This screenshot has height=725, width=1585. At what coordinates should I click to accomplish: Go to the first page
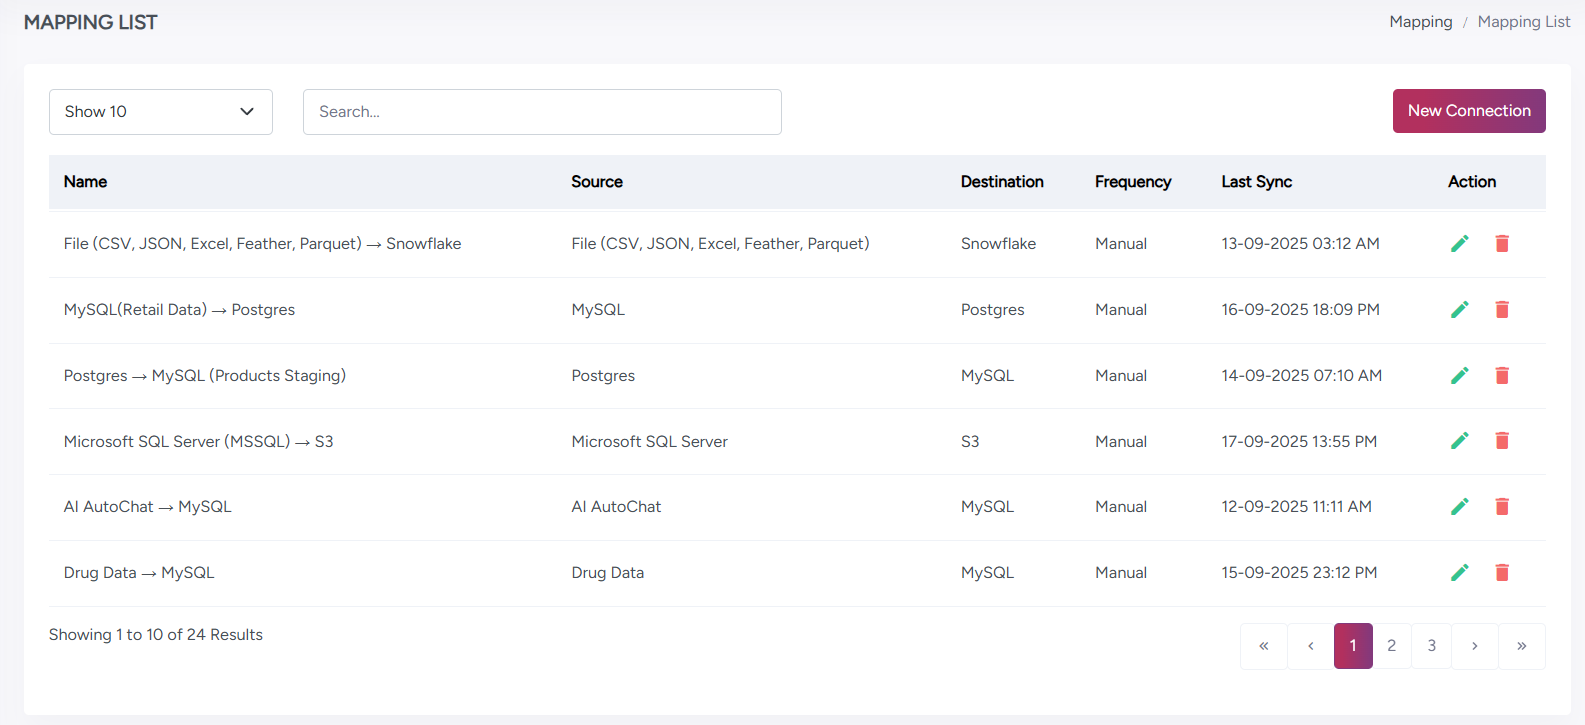tap(1264, 646)
